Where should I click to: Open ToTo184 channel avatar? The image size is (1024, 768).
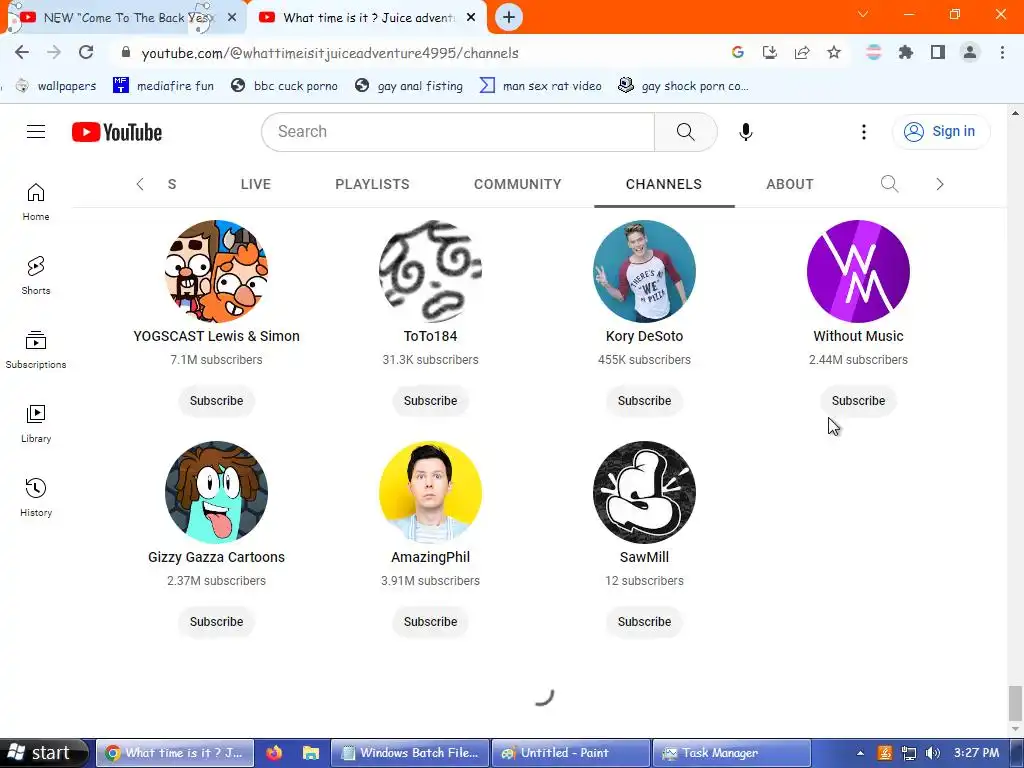430,271
